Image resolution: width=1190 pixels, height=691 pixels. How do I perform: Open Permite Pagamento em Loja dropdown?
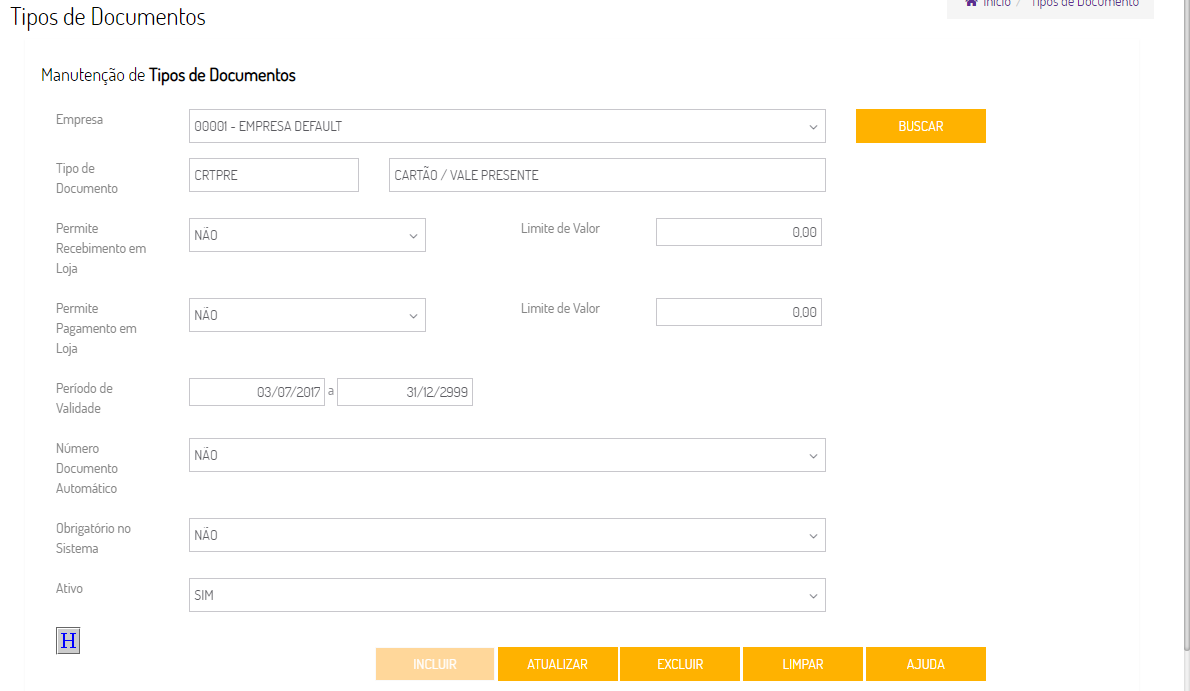point(307,315)
